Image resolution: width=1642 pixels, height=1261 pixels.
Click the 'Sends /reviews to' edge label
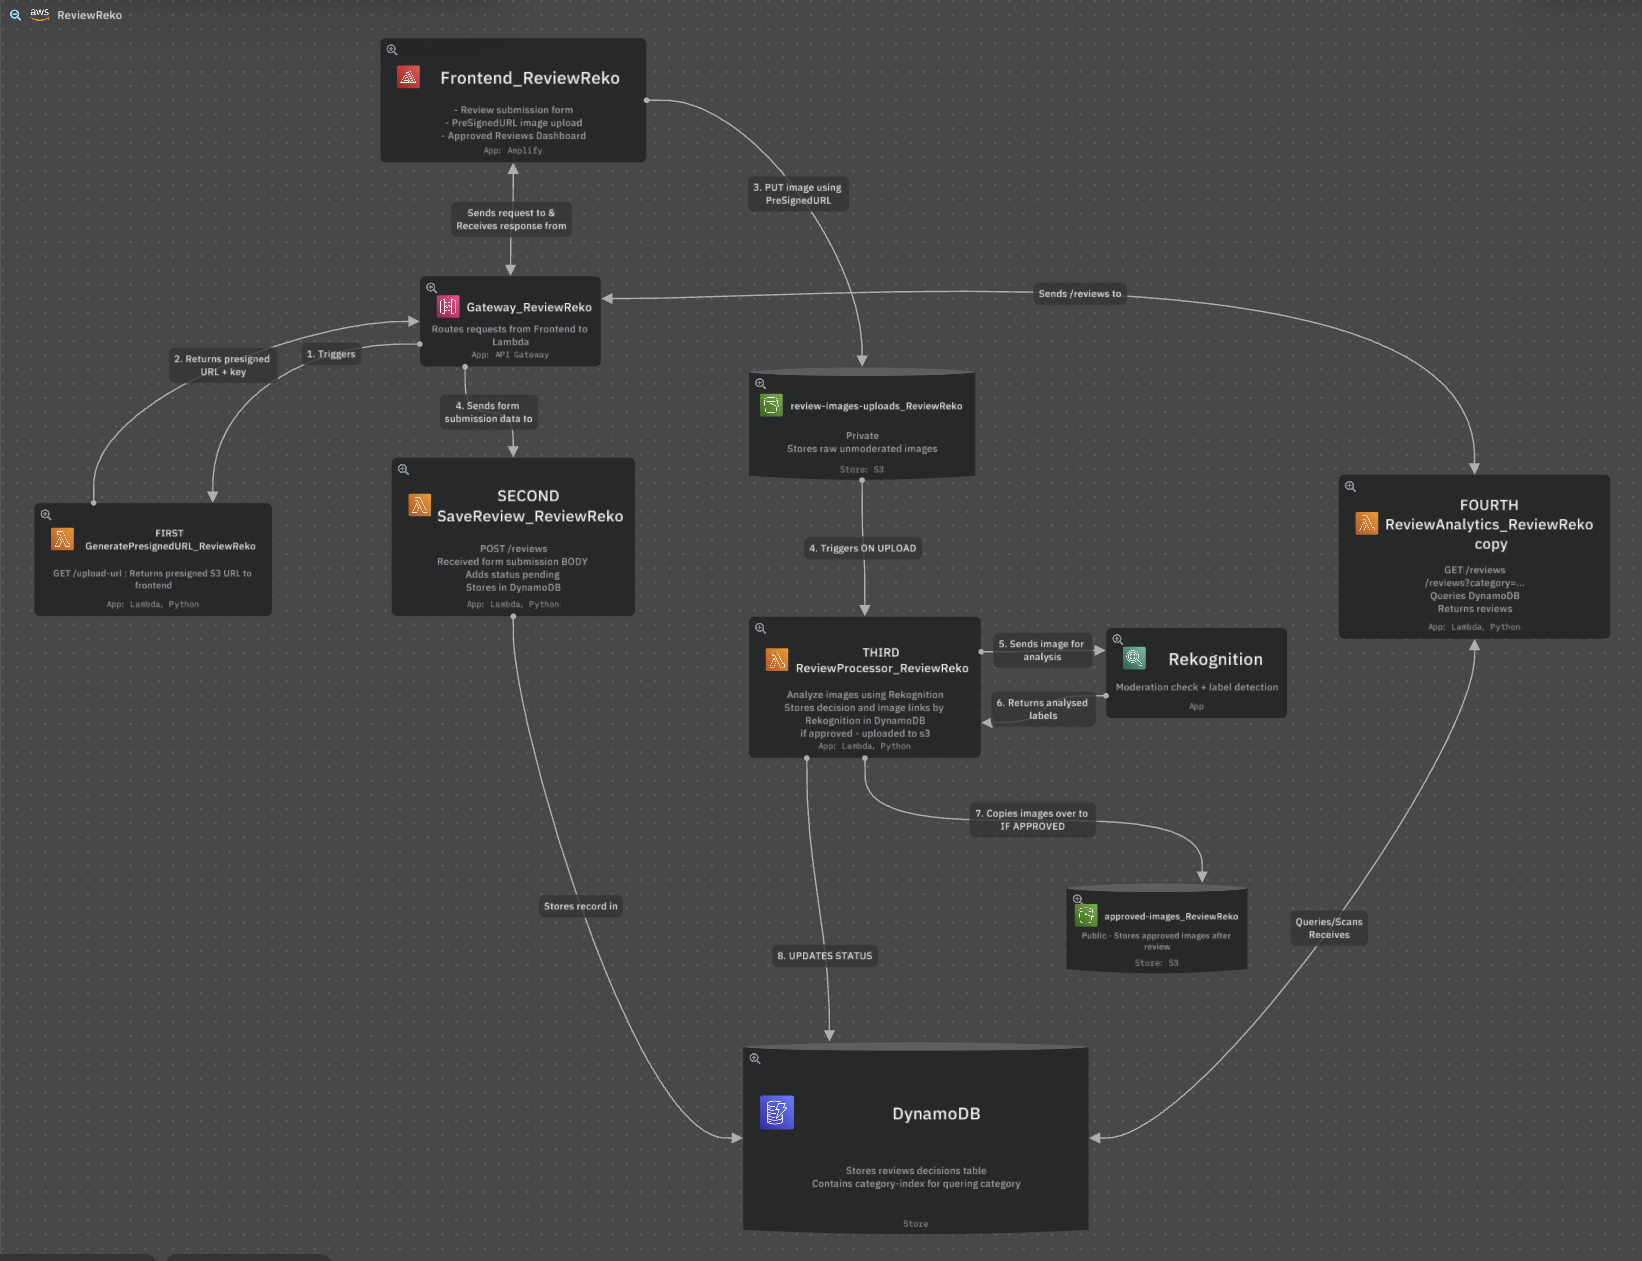[x=1080, y=294]
